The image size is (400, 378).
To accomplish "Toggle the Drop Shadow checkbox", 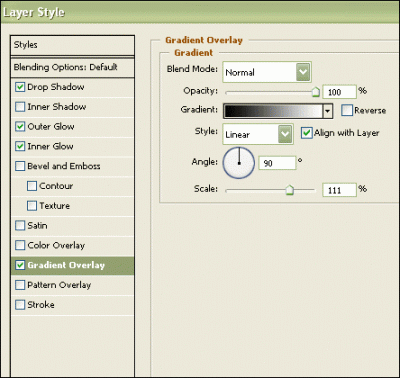I will tap(20, 87).
